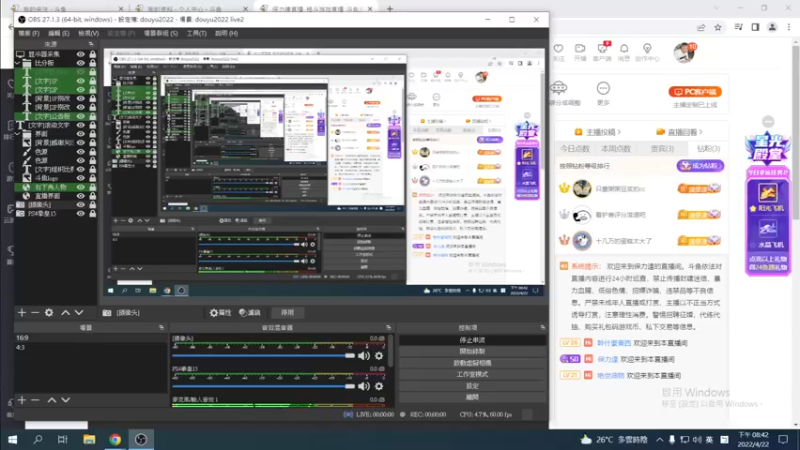Open the 更多 more options icon
This screenshot has height=450, width=800.
click(603, 93)
